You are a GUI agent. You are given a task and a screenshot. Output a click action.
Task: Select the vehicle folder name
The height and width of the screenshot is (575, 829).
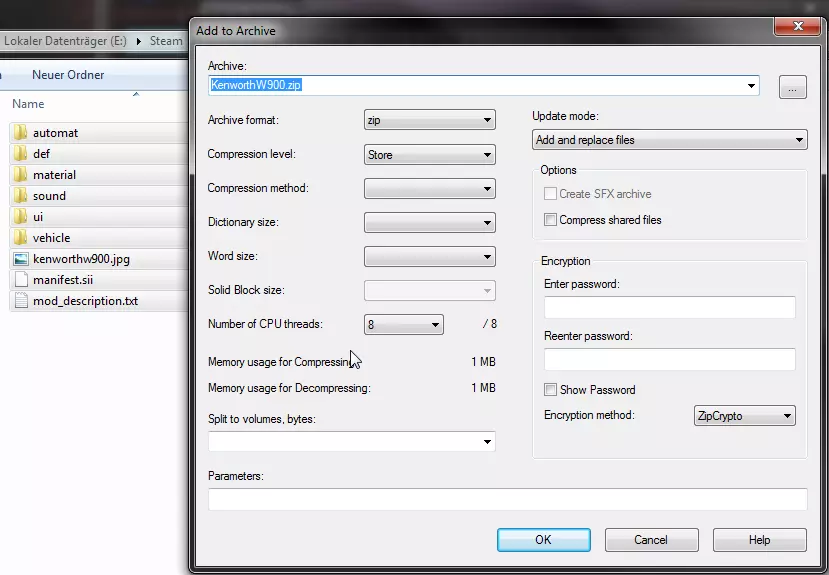51,238
